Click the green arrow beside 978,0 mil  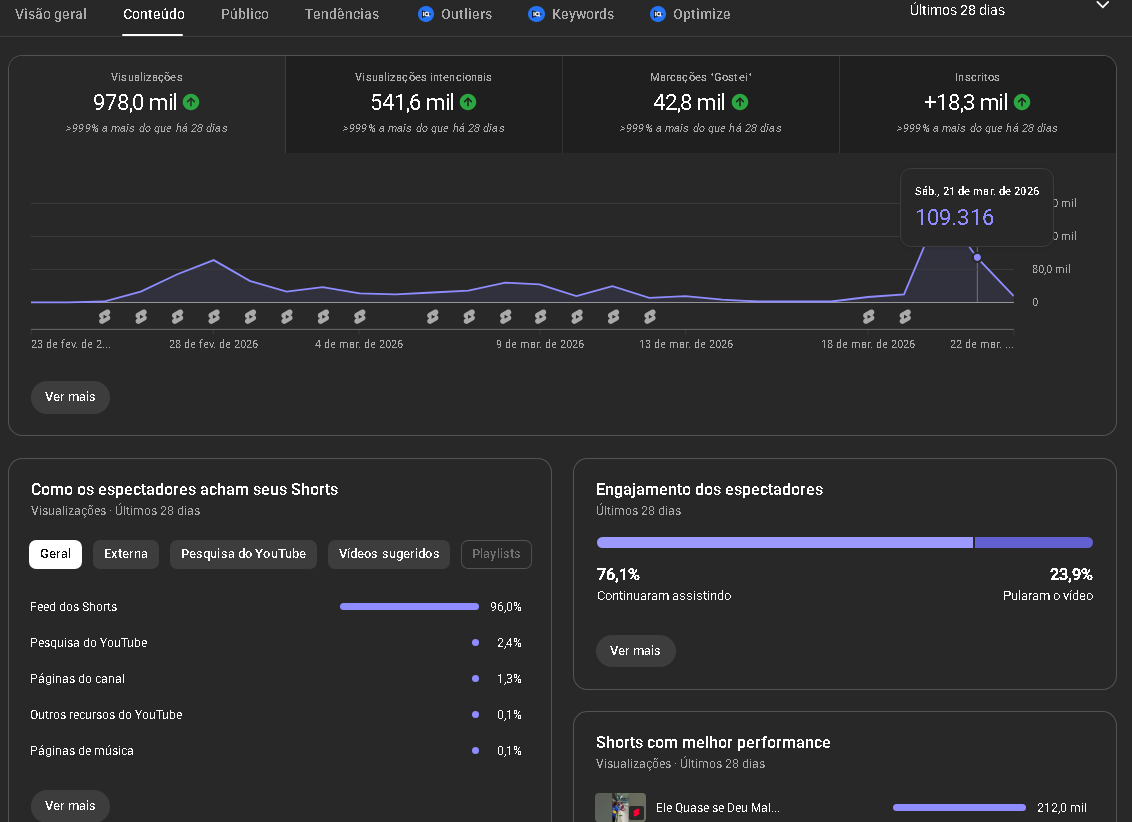click(x=191, y=102)
